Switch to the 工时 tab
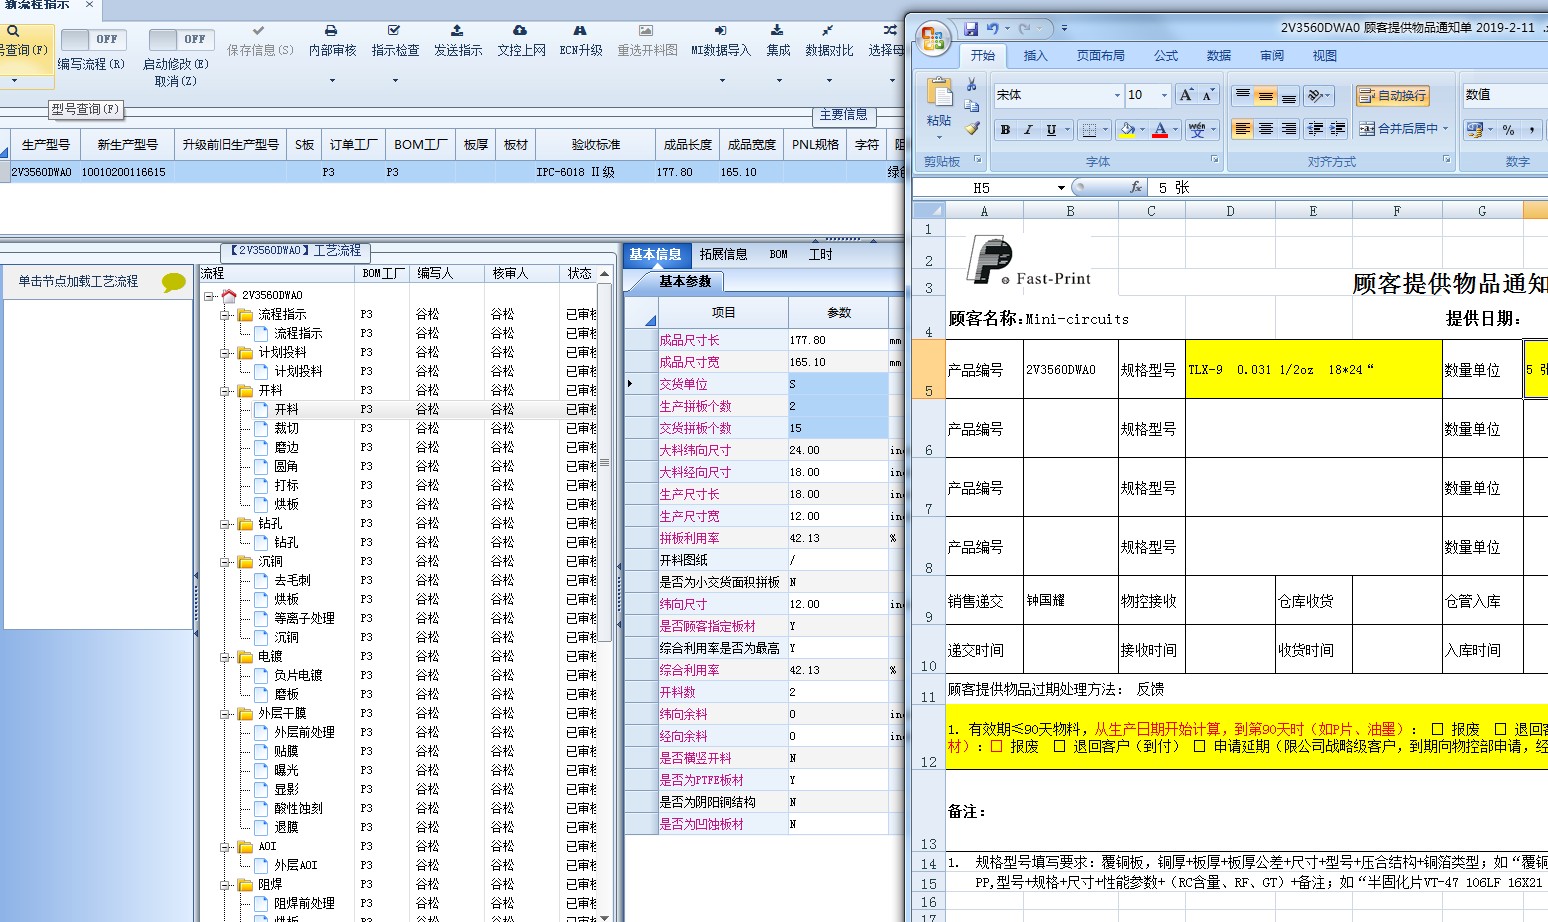Image resolution: width=1548 pixels, height=922 pixels. click(820, 255)
